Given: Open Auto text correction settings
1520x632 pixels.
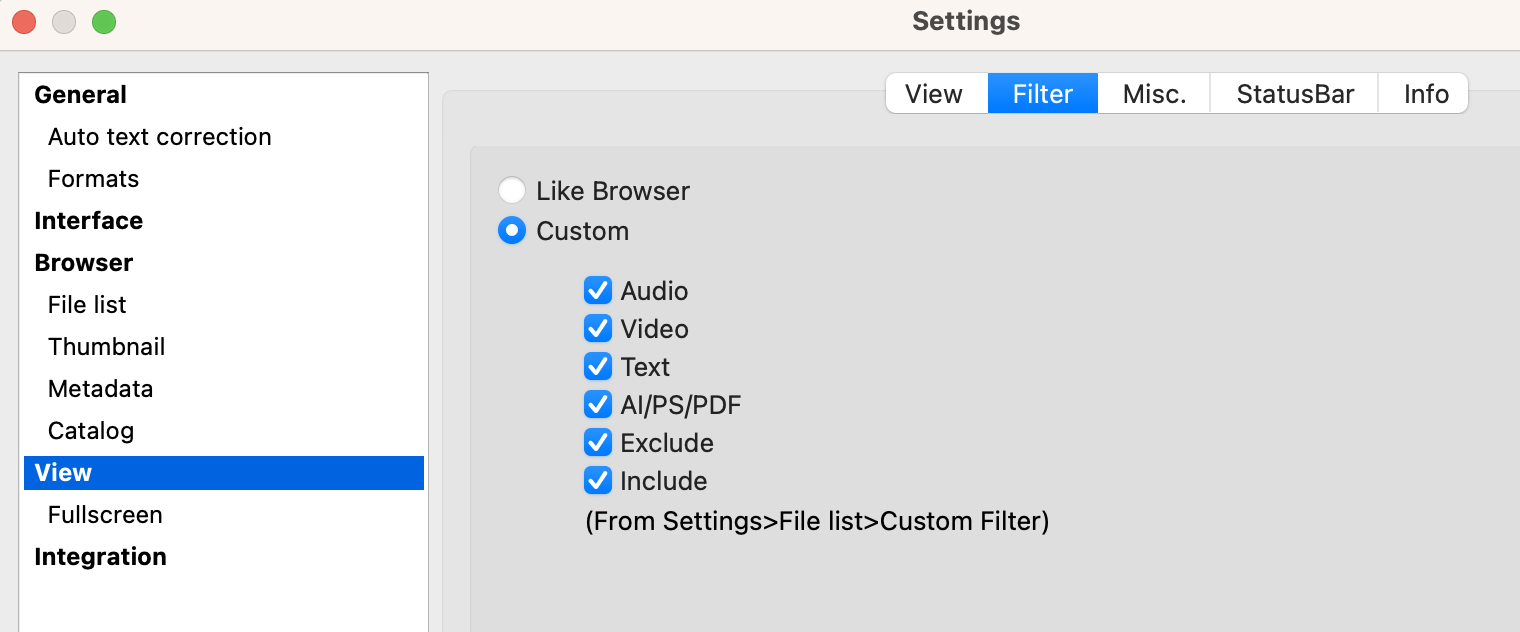Looking at the screenshot, I should (160, 137).
